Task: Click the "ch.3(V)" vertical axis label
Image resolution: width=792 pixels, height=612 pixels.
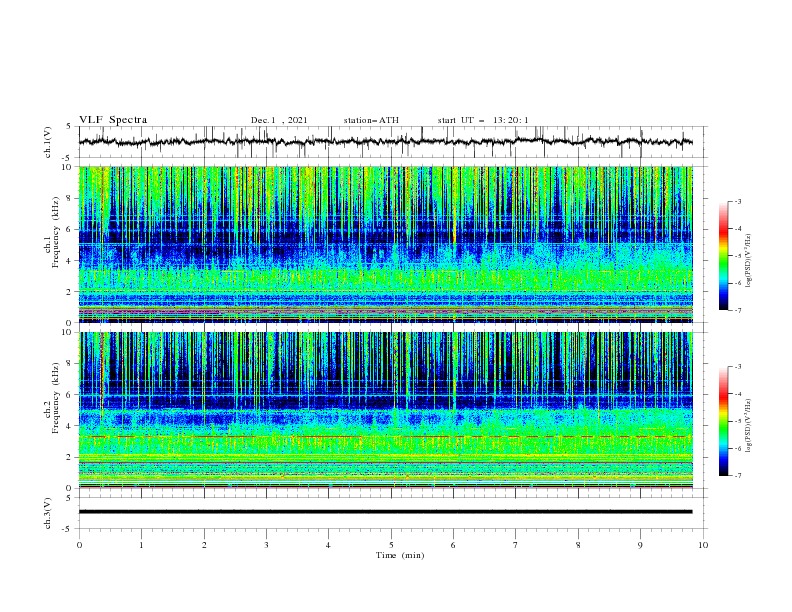Action: tap(48, 513)
